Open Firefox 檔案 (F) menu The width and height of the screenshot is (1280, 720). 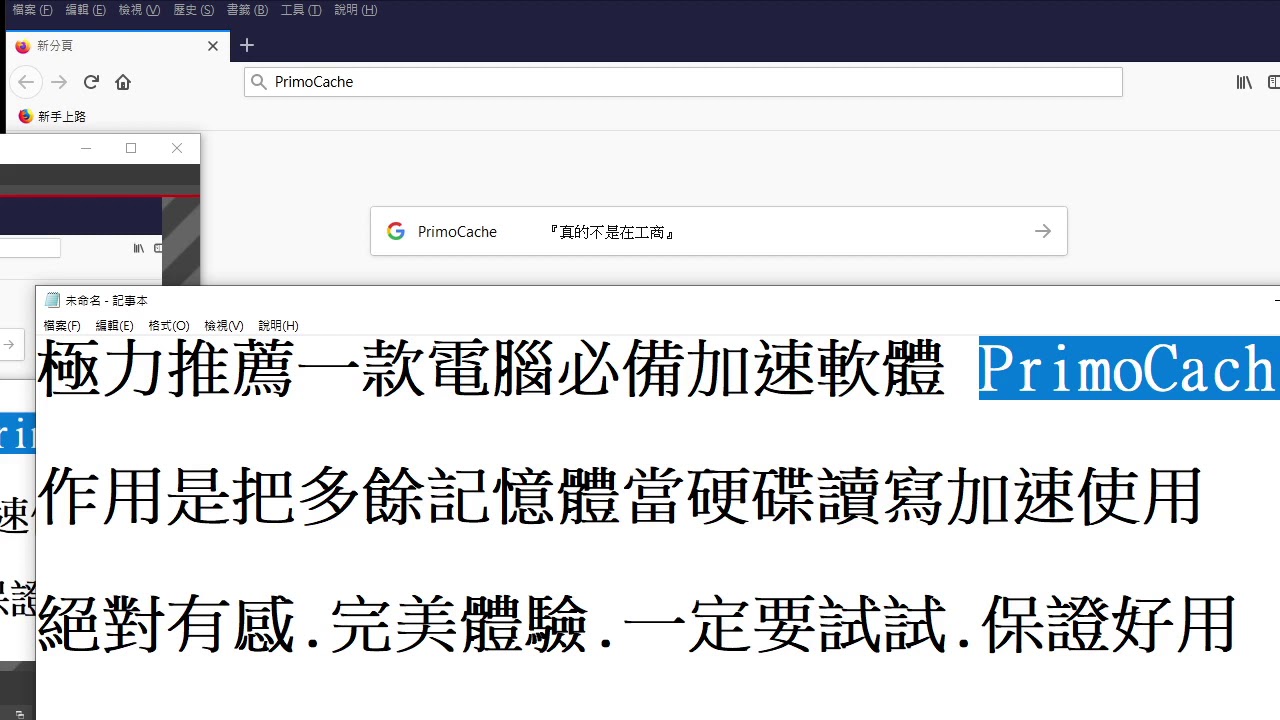[x=32, y=10]
